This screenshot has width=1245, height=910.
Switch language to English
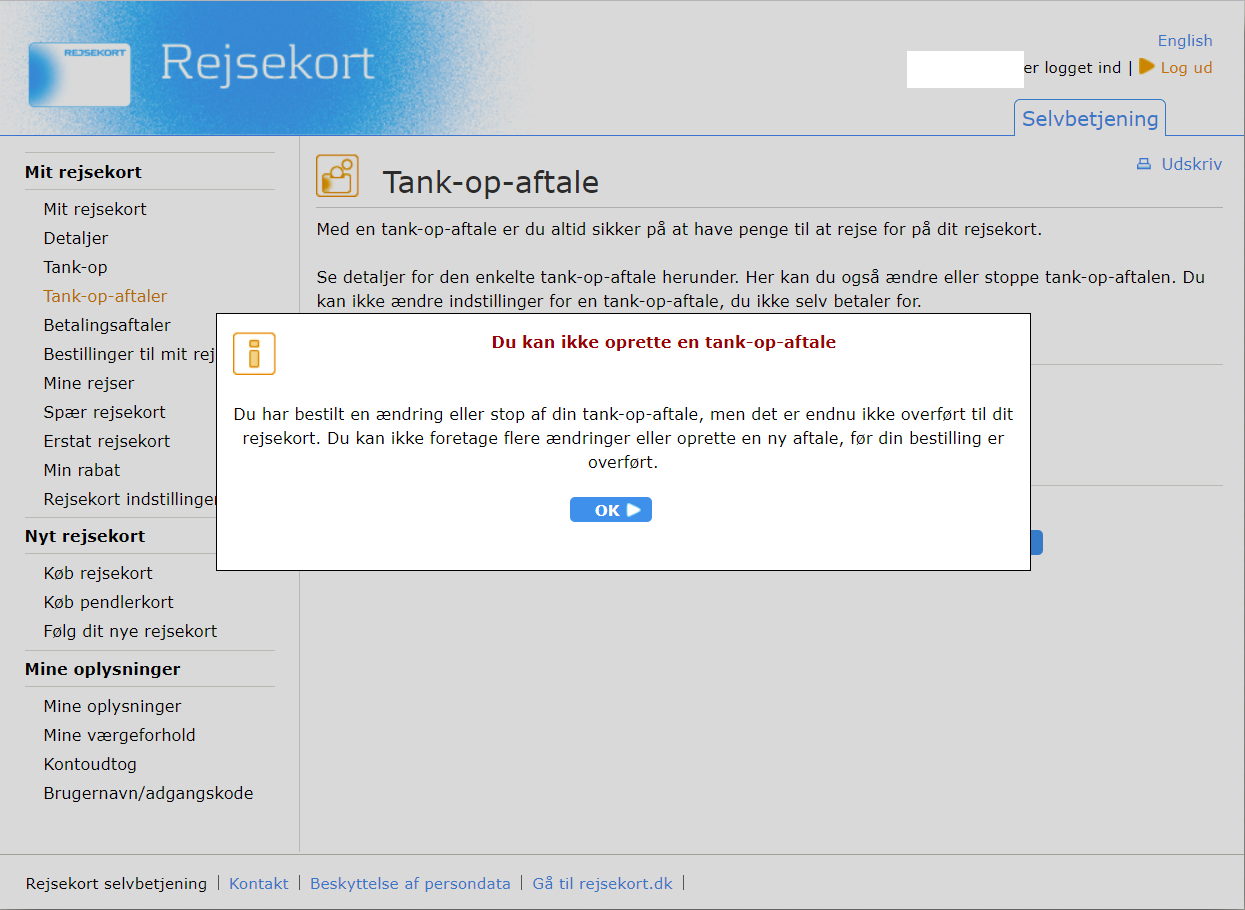click(x=1184, y=41)
